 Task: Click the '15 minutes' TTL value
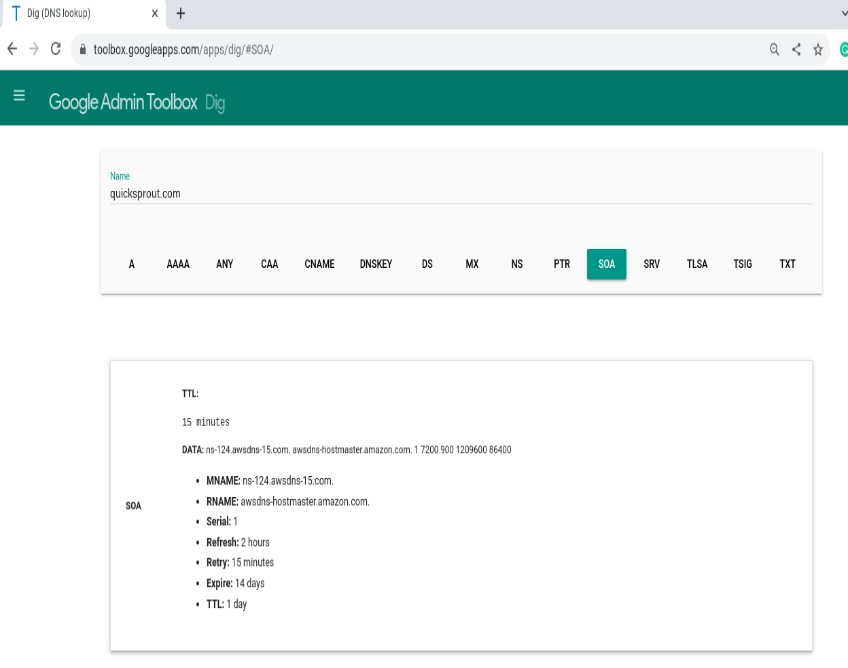tap(206, 422)
